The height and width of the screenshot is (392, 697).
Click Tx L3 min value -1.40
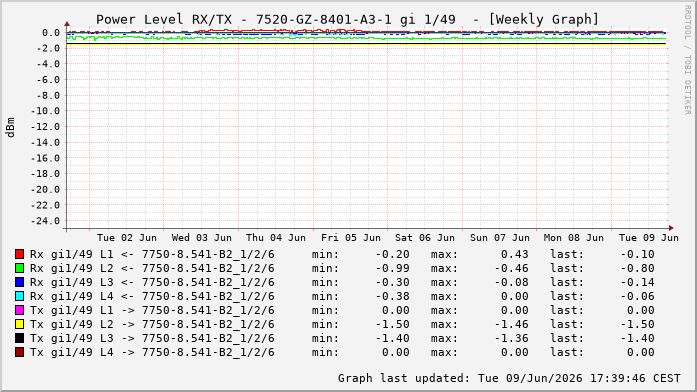coord(392,338)
